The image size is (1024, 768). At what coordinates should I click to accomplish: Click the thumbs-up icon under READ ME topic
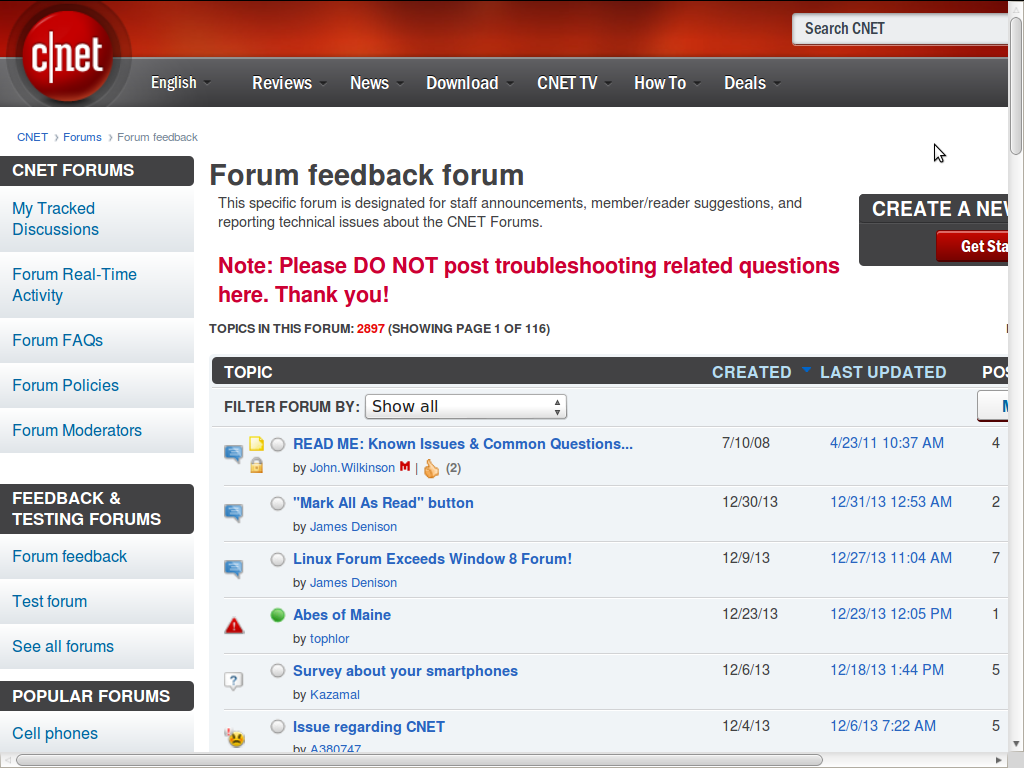click(431, 468)
